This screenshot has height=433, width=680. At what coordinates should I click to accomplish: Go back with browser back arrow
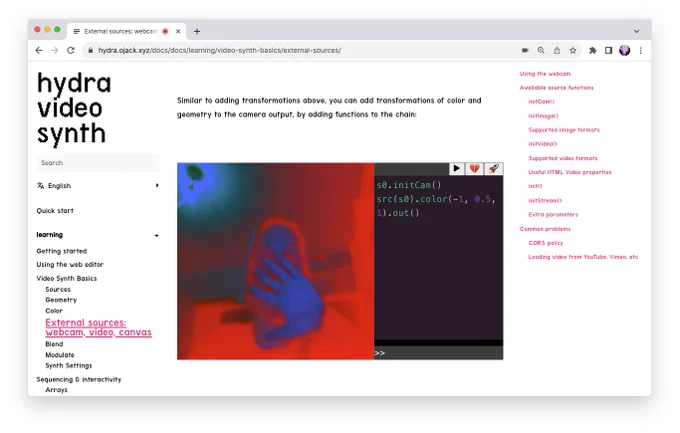pos(39,50)
